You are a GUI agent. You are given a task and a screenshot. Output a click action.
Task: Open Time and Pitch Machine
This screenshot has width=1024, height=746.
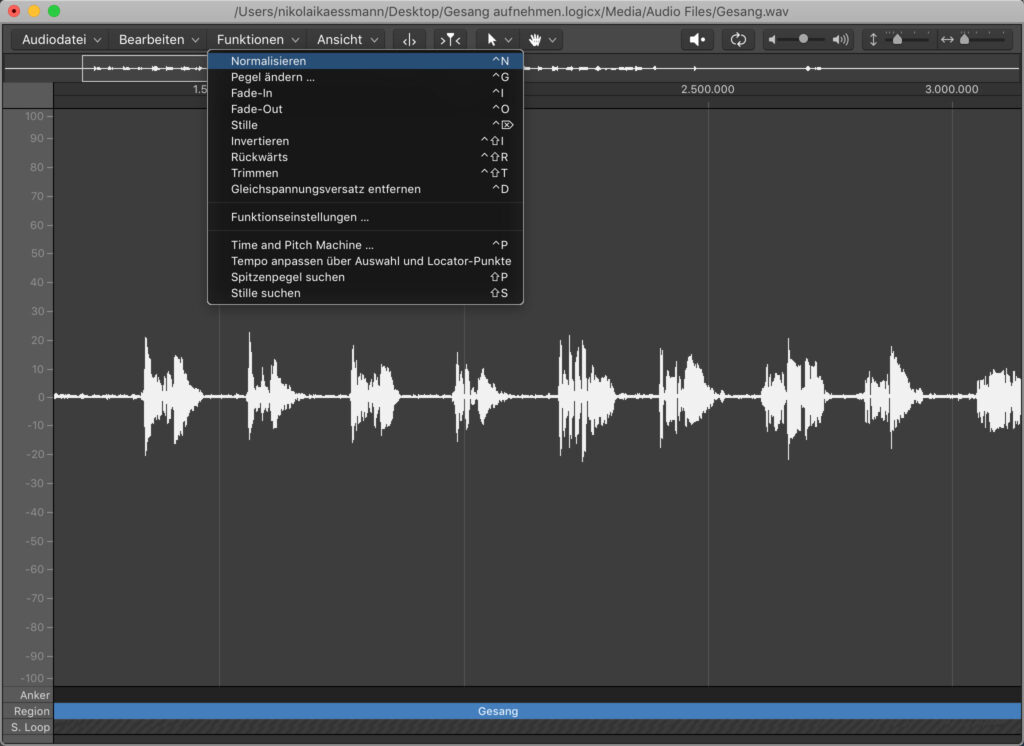pyautogui.click(x=365, y=245)
